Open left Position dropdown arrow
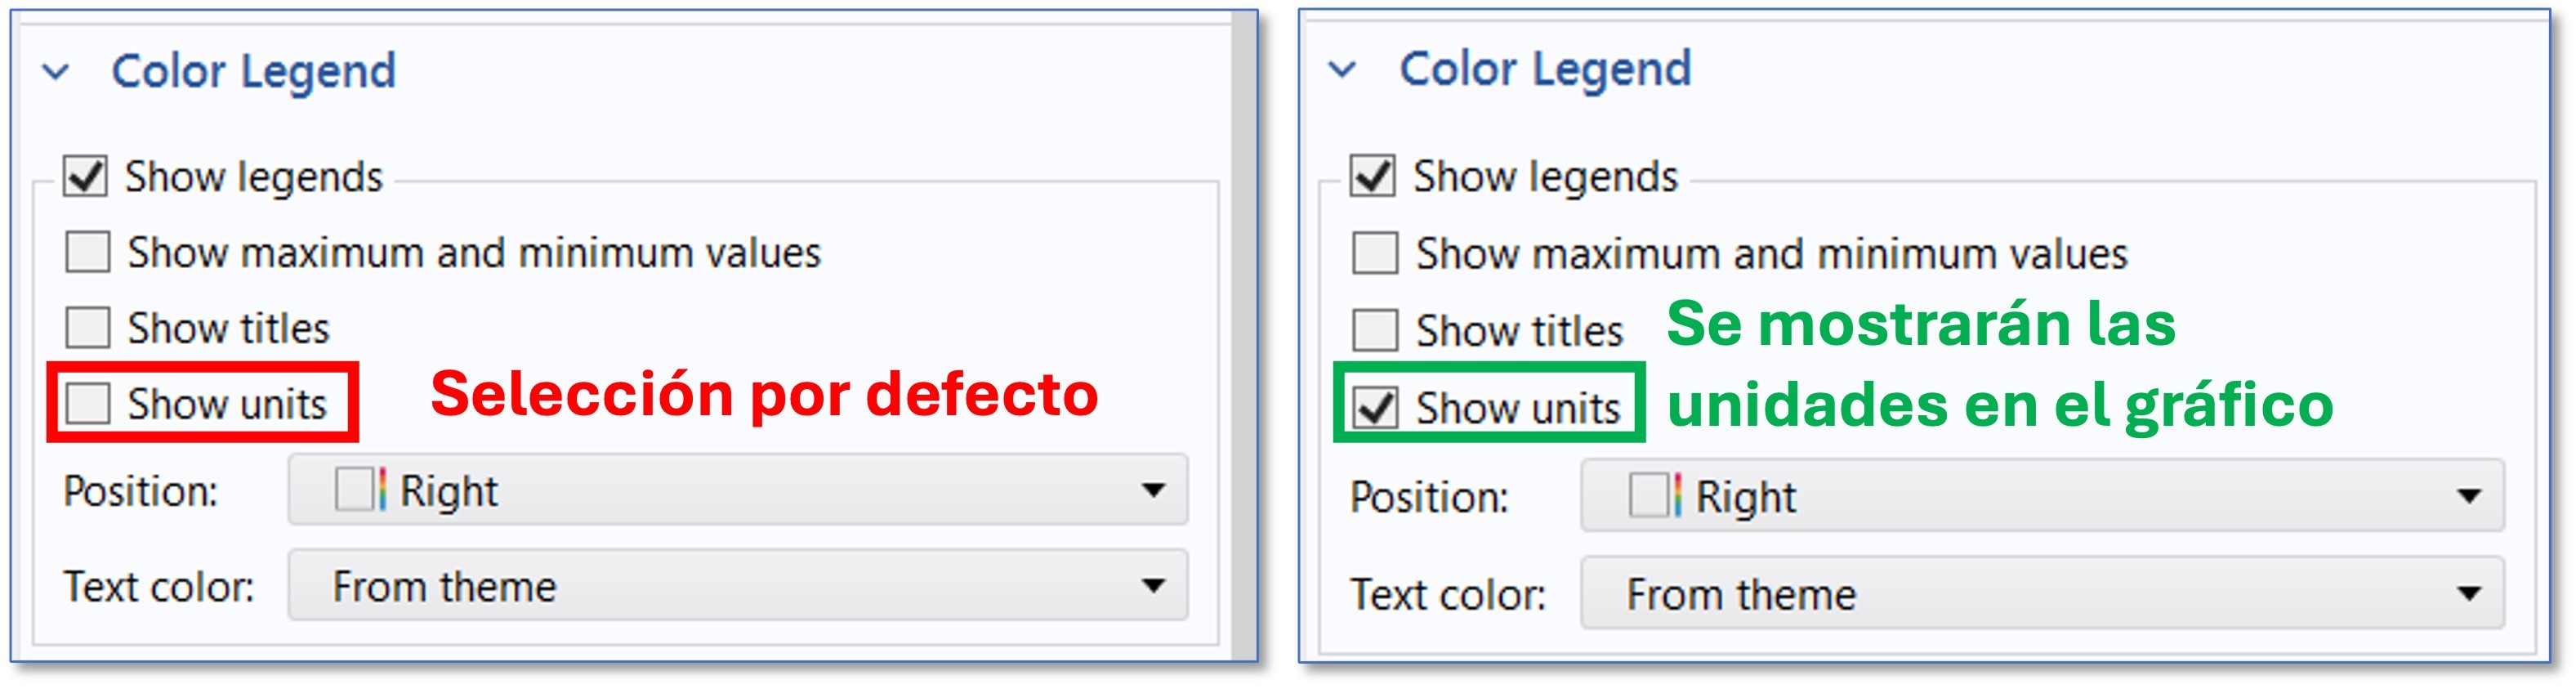 coord(1153,490)
